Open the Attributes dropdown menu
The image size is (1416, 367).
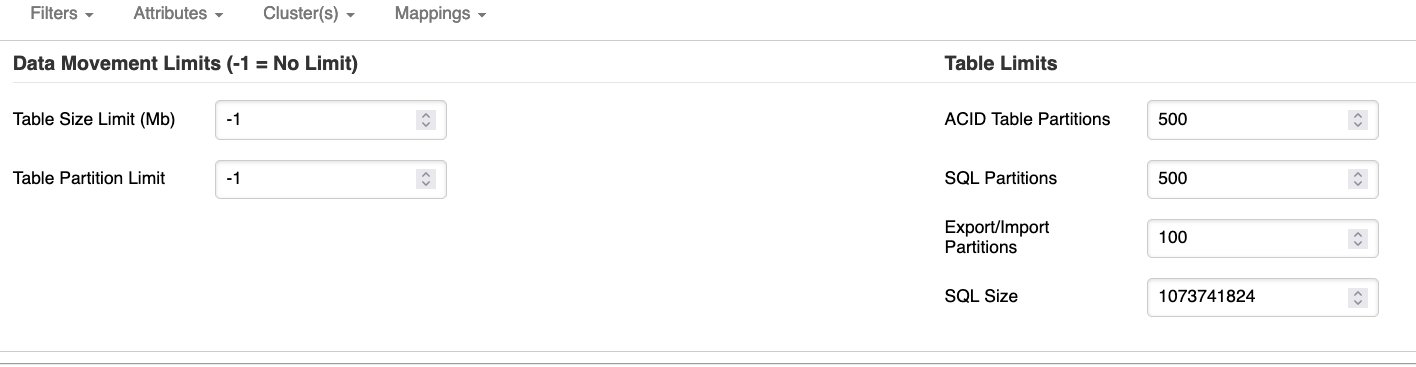point(178,15)
